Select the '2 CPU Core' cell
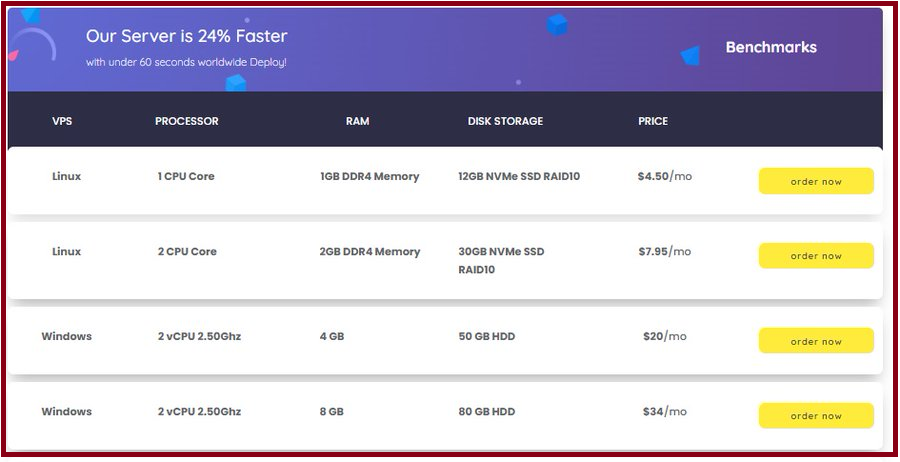The width and height of the screenshot is (900, 462). (187, 251)
